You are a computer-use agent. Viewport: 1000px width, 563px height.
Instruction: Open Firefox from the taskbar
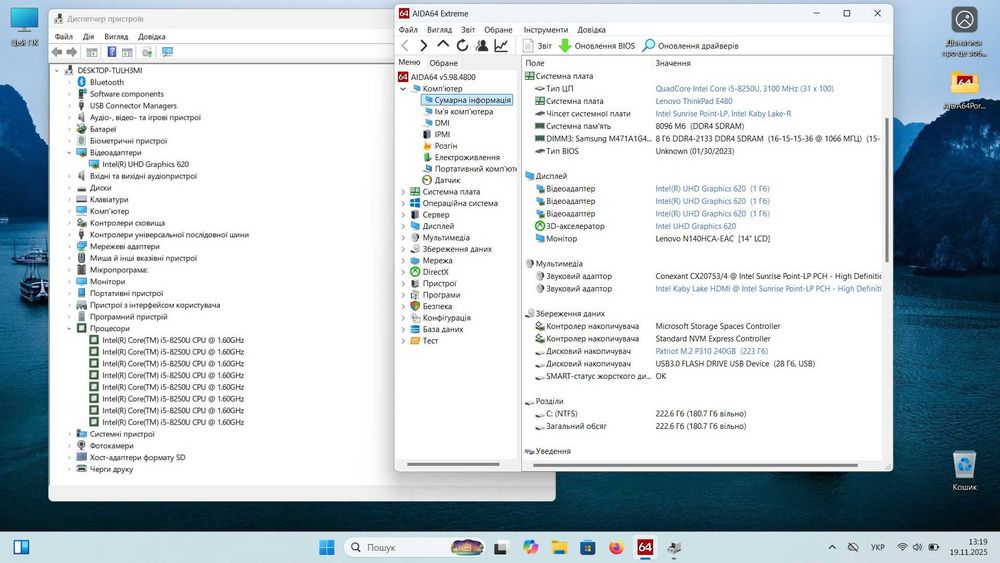pyautogui.click(x=616, y=547)
